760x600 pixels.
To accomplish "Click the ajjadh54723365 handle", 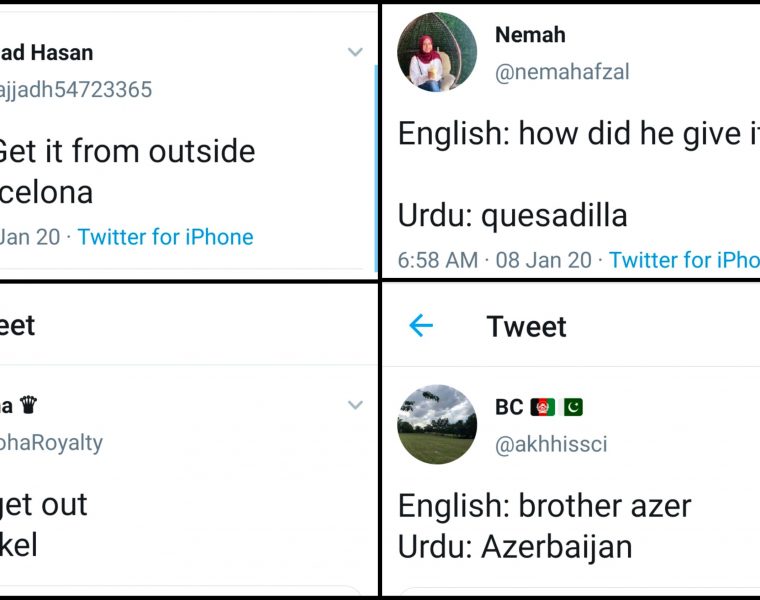I will point(75,89).
